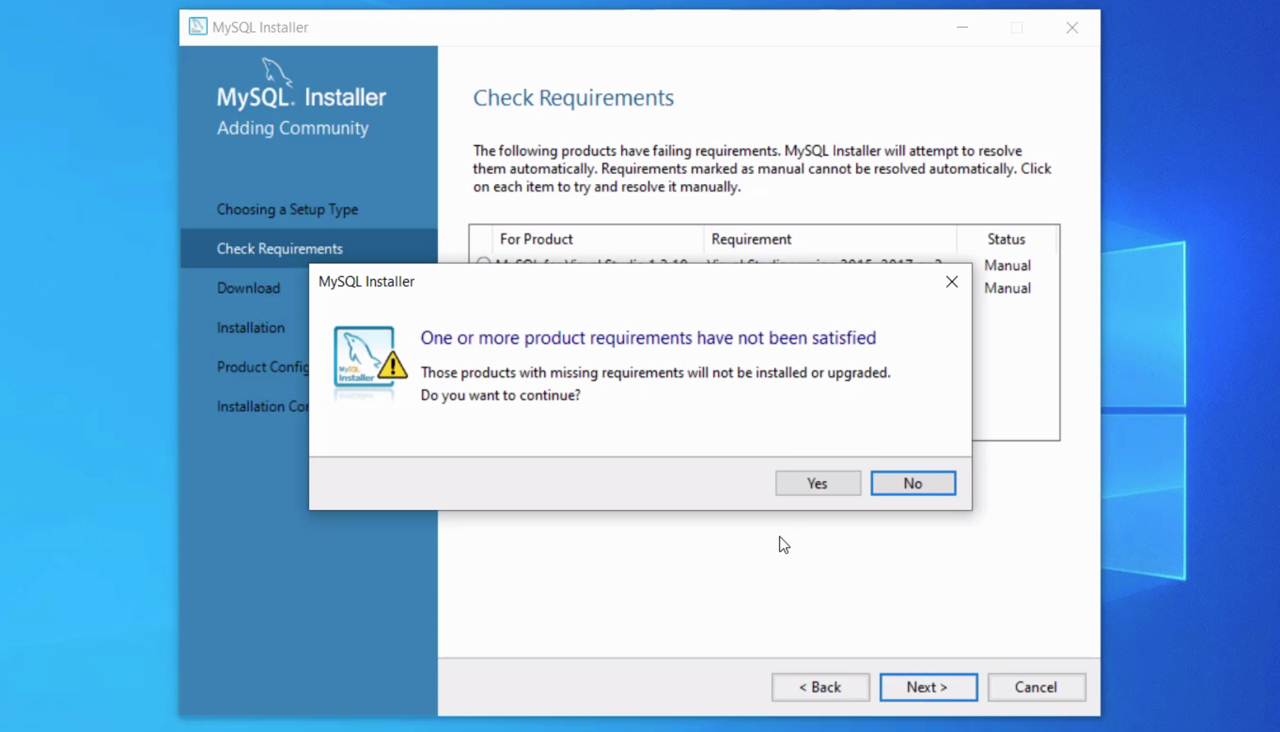Select Choosing a Setup Type step
Image resolution: width=1280 pixels, height=732 pixels.
coord(287,210)
